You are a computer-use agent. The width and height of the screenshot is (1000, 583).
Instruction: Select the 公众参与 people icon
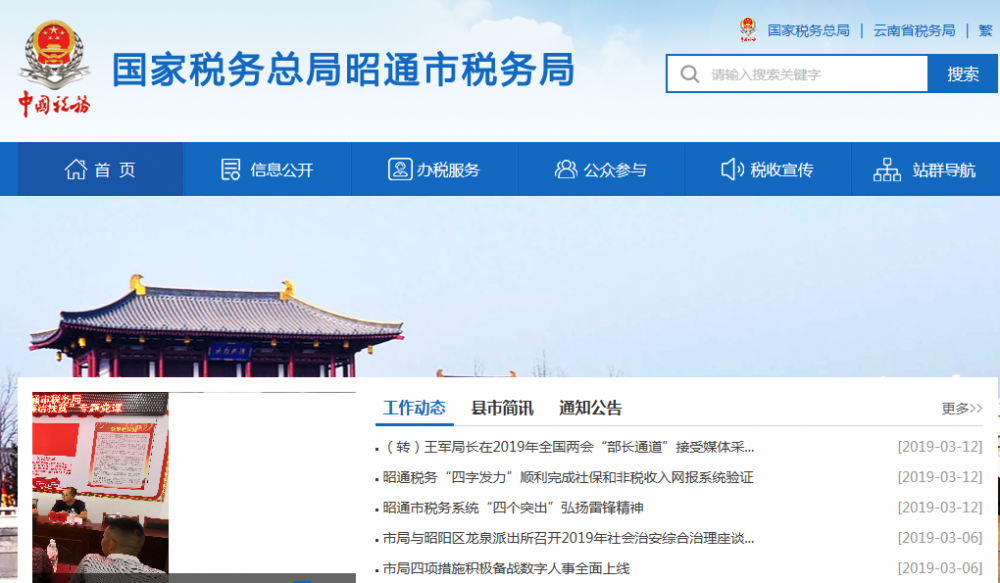point(566,168)
